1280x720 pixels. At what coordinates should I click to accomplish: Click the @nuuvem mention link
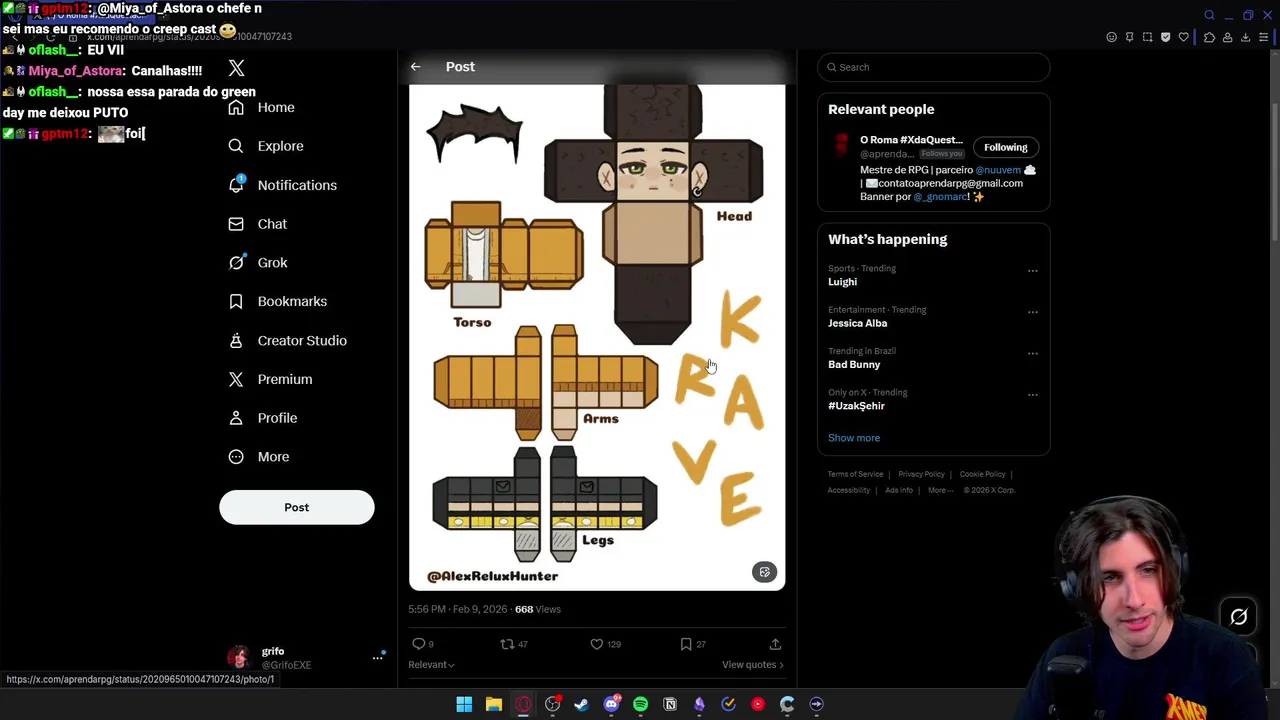[x=998, y=170]
